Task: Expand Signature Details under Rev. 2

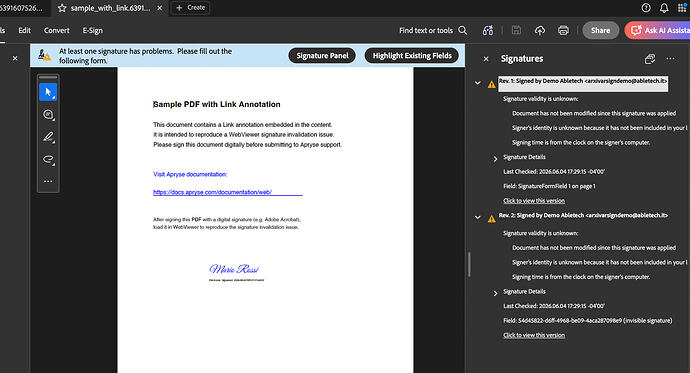Action: click(495, 293)
